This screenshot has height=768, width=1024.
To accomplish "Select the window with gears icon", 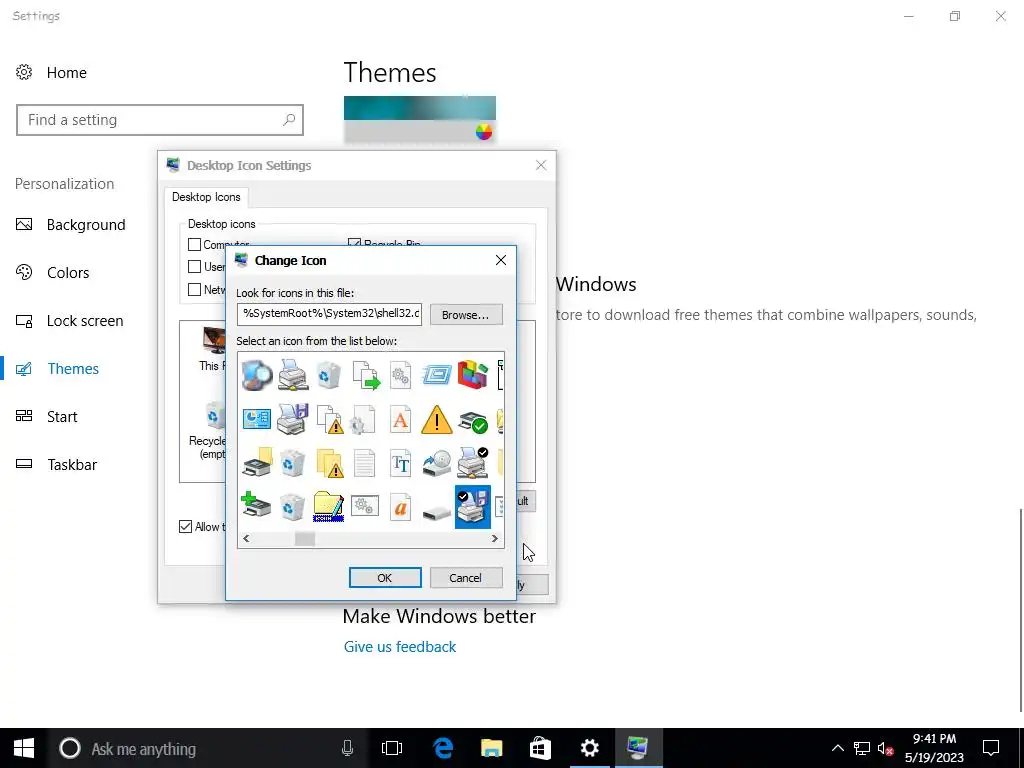I will coord(364,505).
